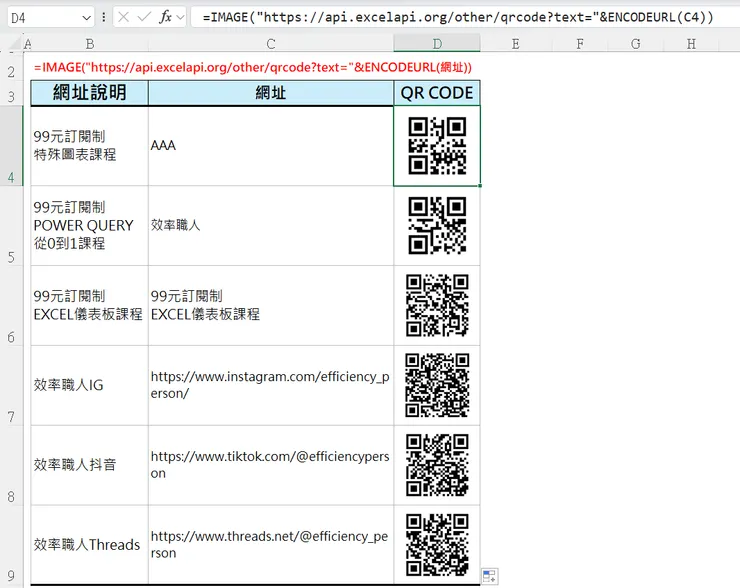The height and width of the screenshot is (588, 740).
Task: Select column H header
Action: click(x=691, y=44)
